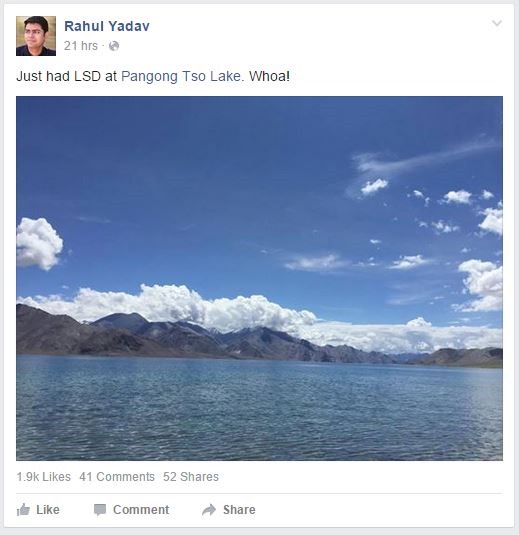
Task: Open the post options chevron menu
Action: pos(497,23)
